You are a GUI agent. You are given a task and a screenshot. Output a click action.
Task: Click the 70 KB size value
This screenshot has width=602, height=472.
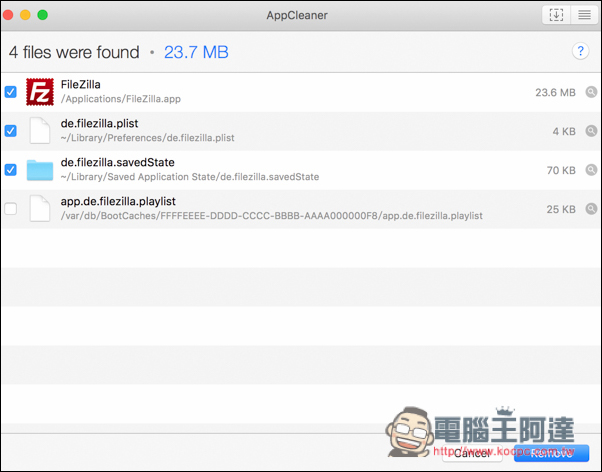[x=561, y=170]
